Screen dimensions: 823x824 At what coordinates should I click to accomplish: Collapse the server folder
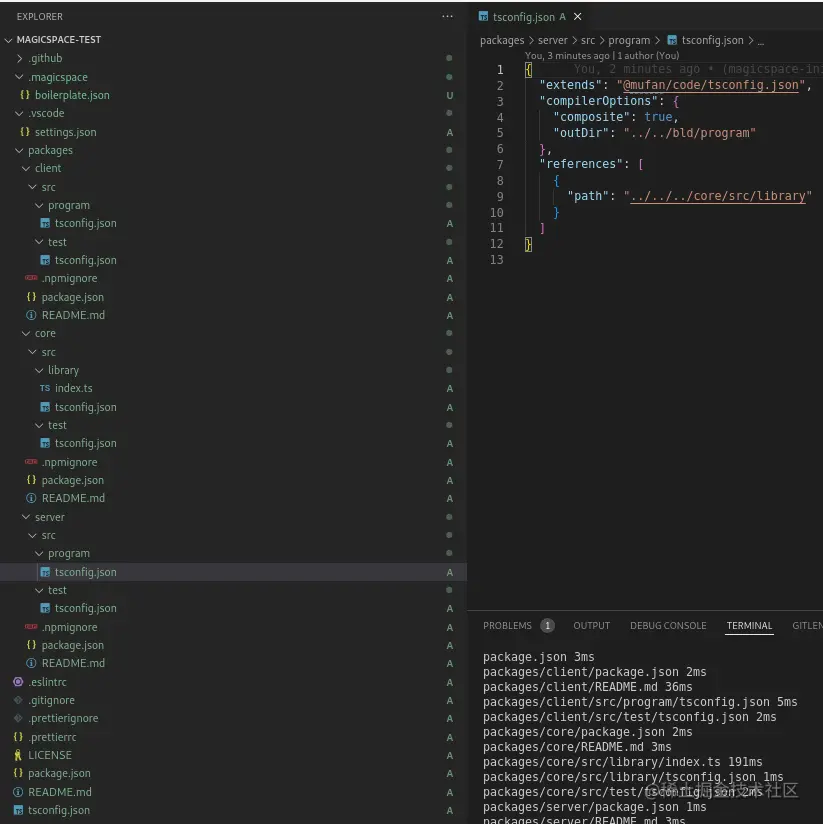26,517
